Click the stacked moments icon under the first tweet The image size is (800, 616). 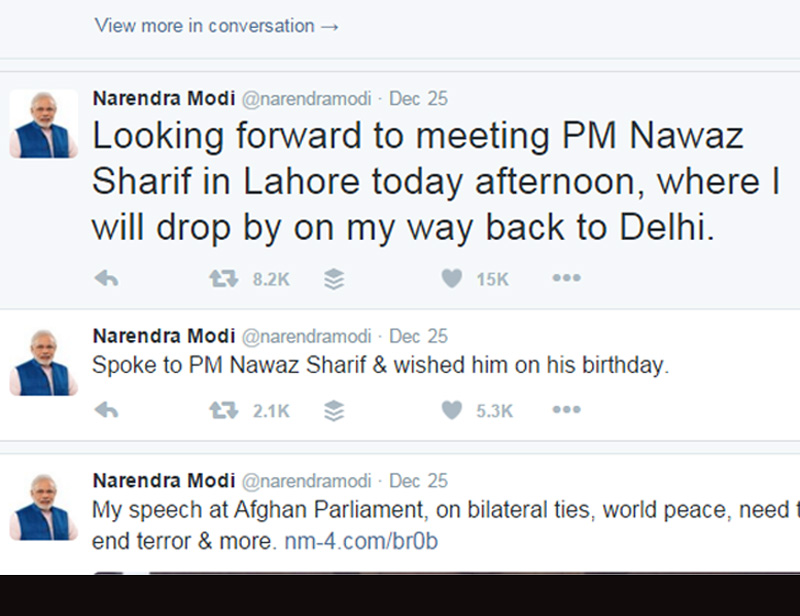point(335,279)
